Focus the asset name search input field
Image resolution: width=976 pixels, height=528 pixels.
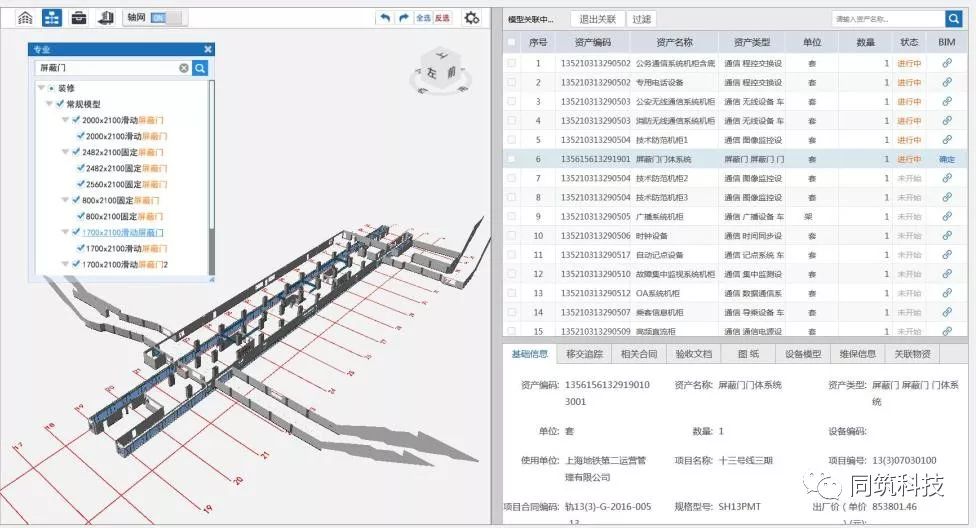click(888, 19)
